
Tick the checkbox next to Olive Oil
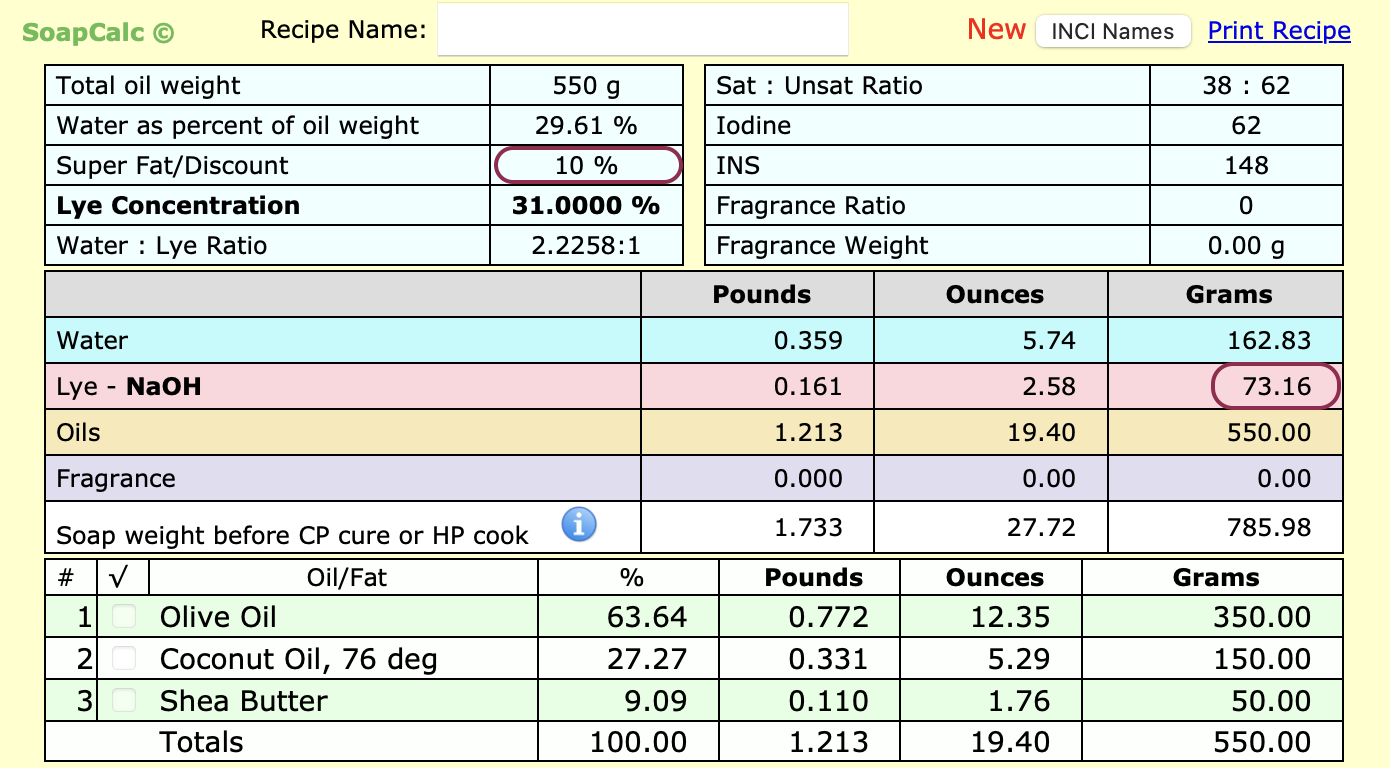coord(124,617)
